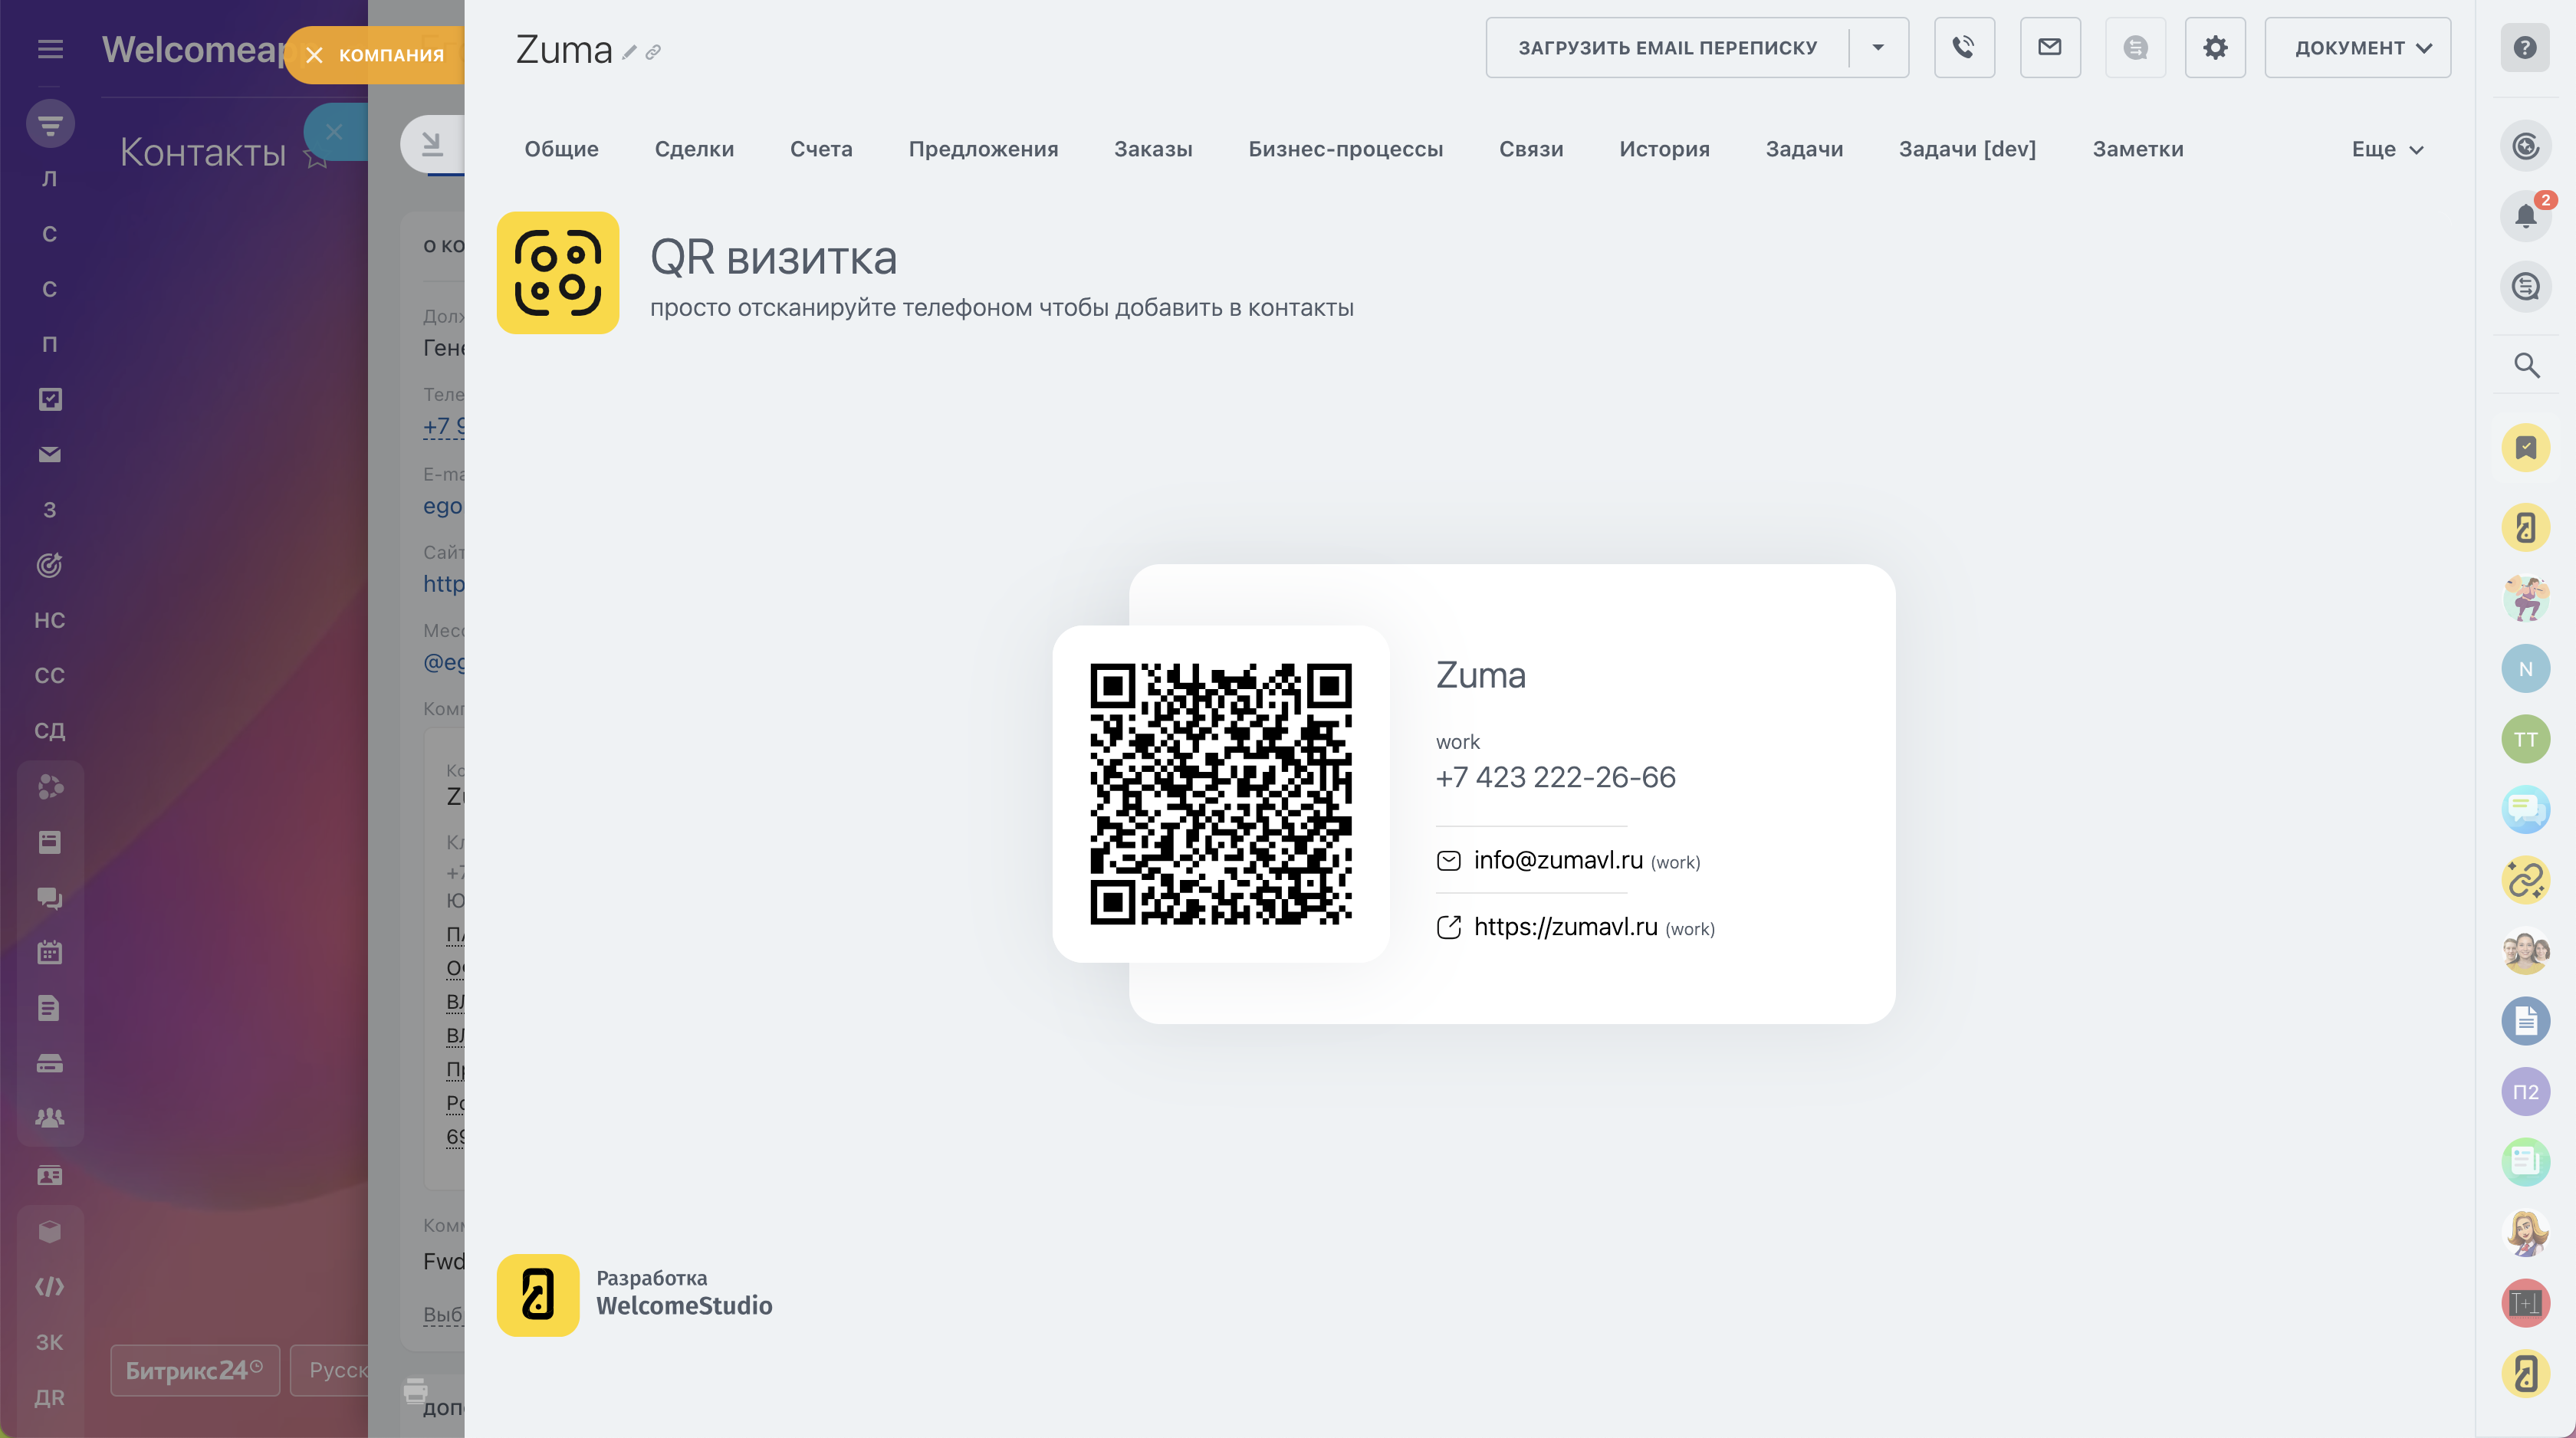Close the Компания slider panel
The height and width of the screenshot is (1438, 2576).
pos(315,55)
